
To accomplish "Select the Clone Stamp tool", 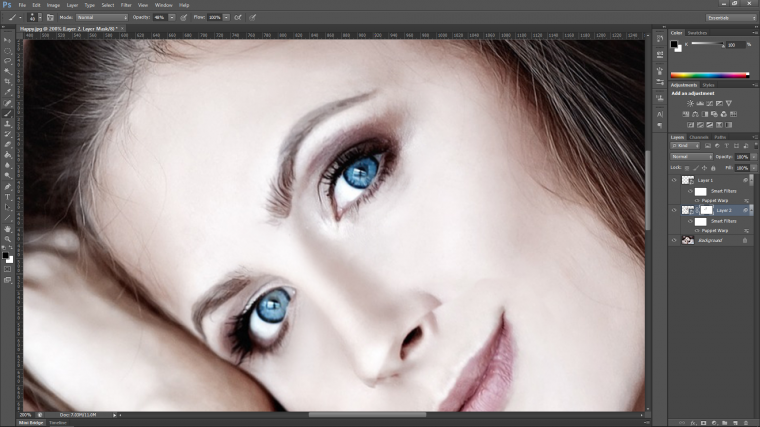I will pyautogui.click(x=7, y=124).
